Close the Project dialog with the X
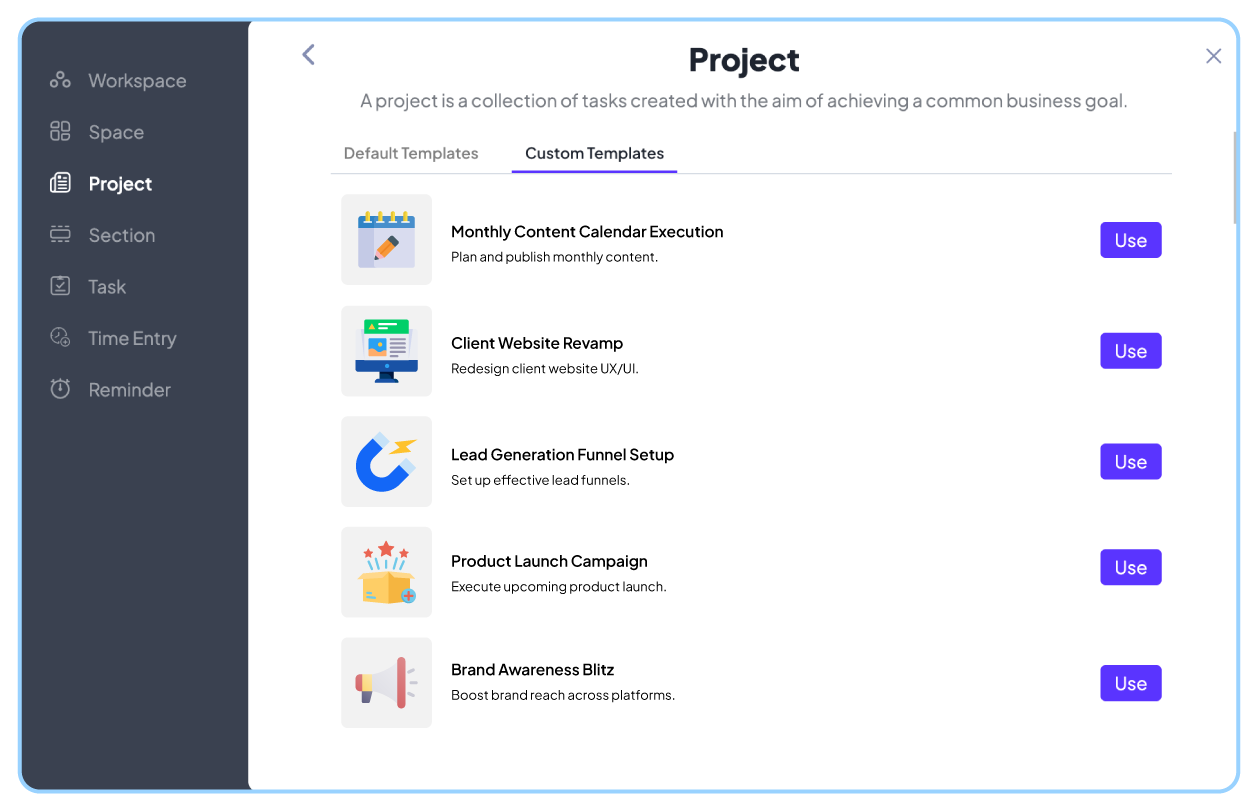1258x811 pixels. (1213, 56)
